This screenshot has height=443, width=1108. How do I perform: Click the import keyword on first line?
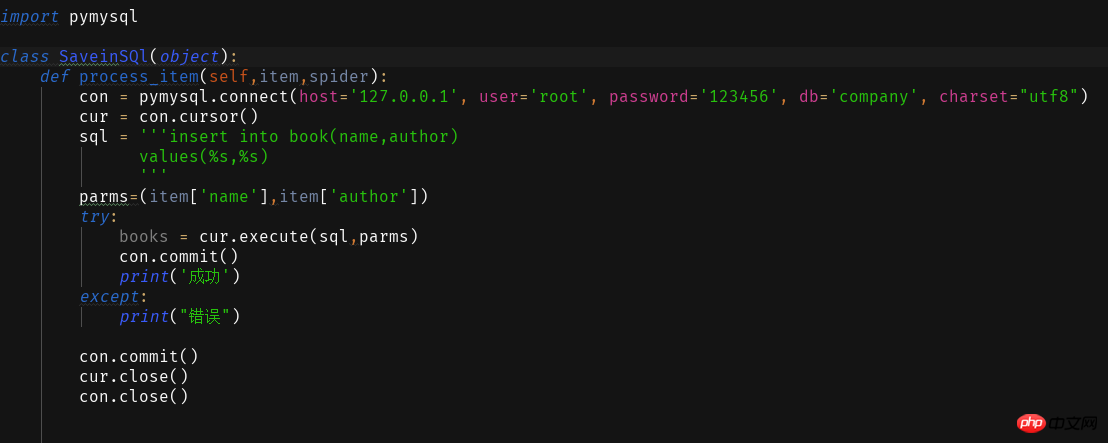point(29,16)
